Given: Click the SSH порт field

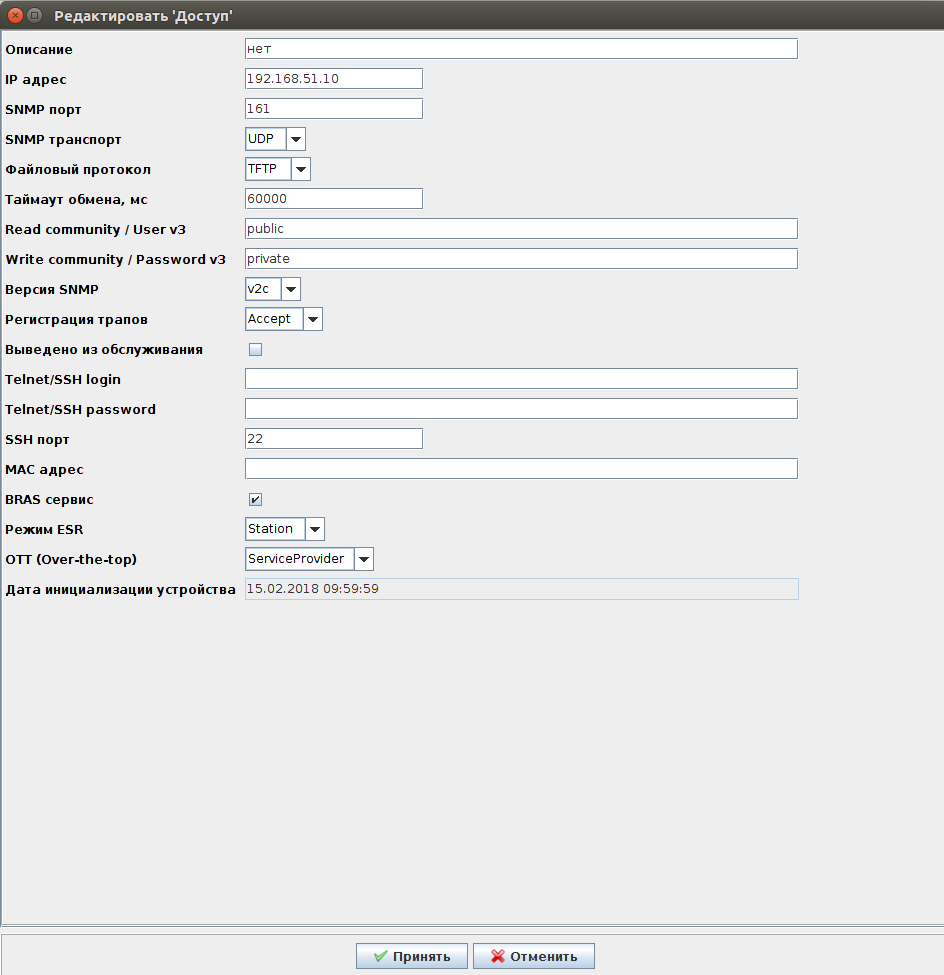Looking at the screenshot, I should coord(334,438).
